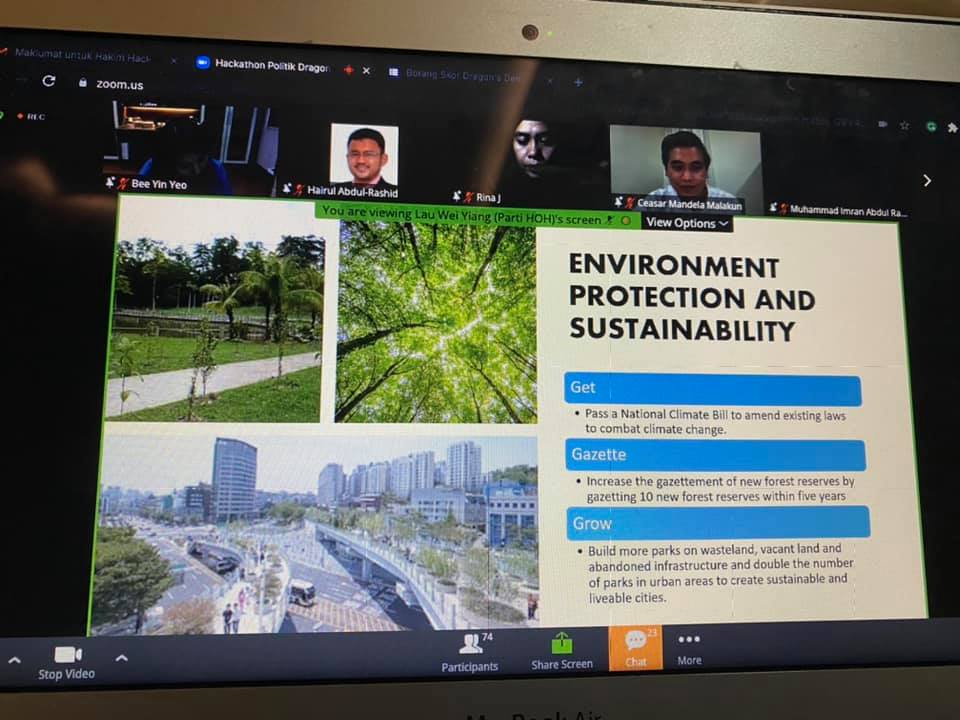
Task: Expand video settings arrow beside Stop Video
Action: pyautogui.click(x=122, y=658)
